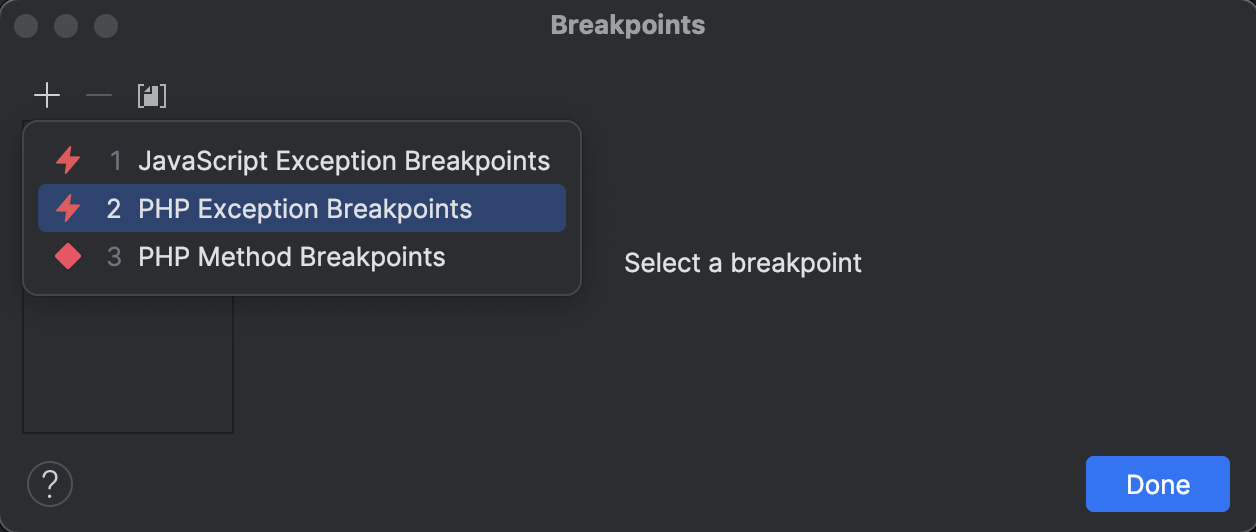This screenshot has height=532, width=1256.
Task: Click the PHP Method red diamond icon
Action: [x=68, y=257]
